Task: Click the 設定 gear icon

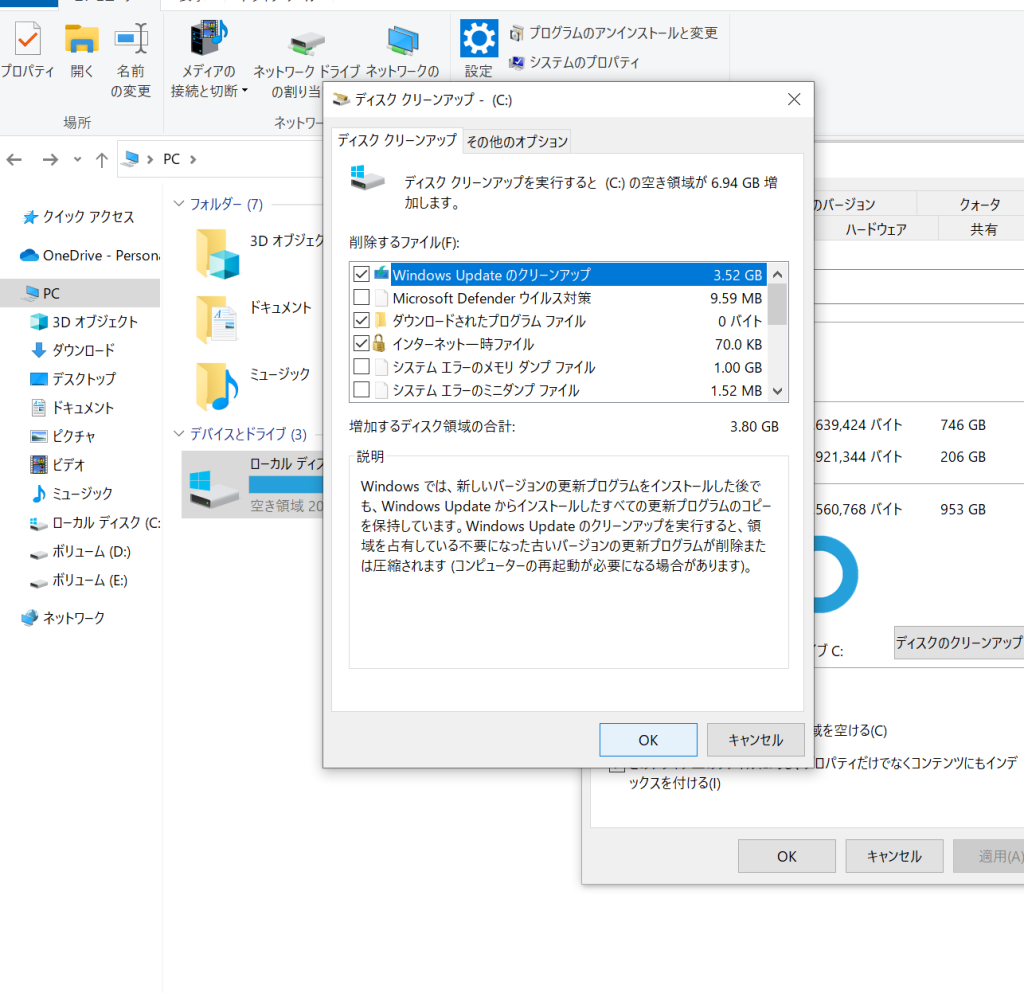Action: [478, 40]
